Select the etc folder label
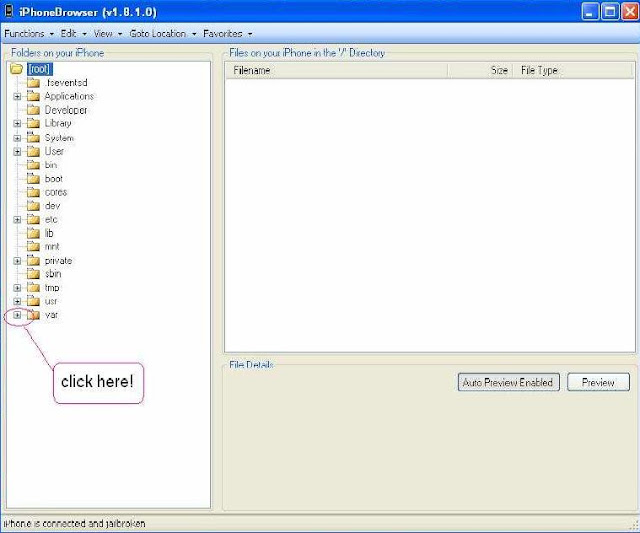The image size is (640, 533). (x=51, y=220)
